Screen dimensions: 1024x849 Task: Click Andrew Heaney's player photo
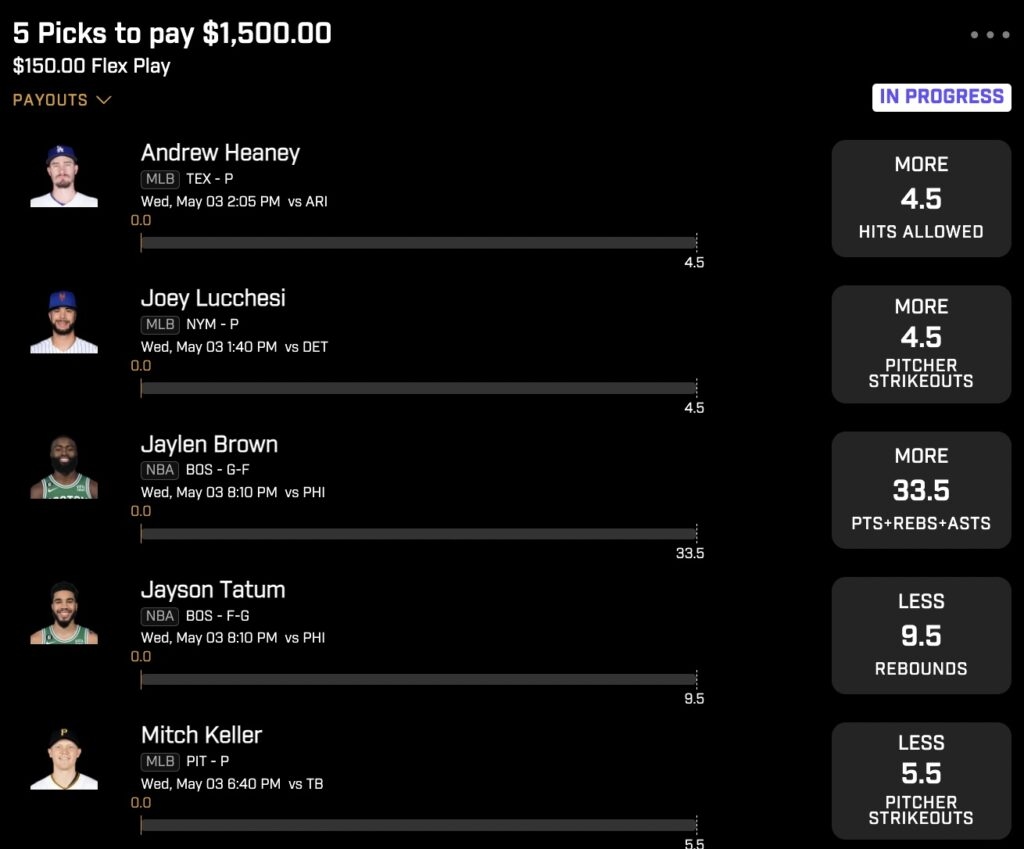63,177
